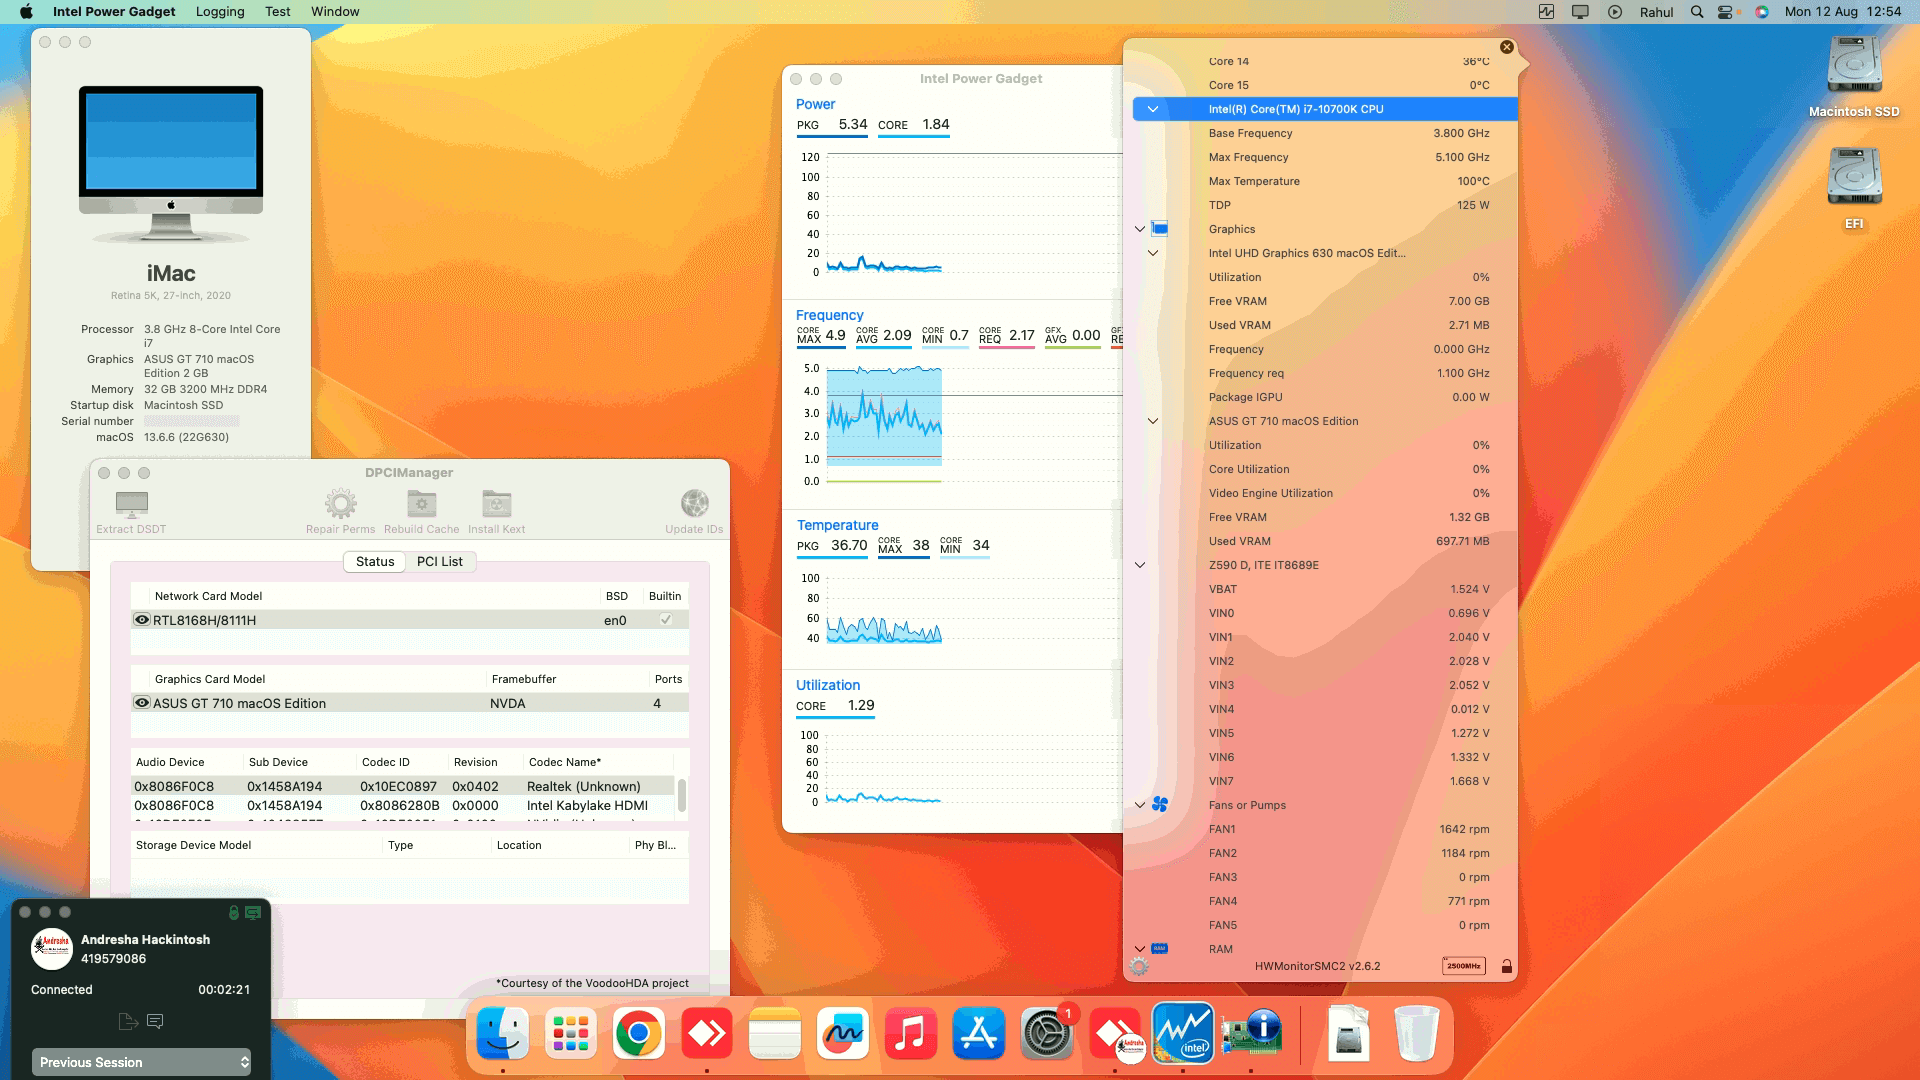Image resolution: width=1920 pixels, height=1080 pixels.
Task: Open Spotlight search in menu bar
Action: pos(1697,12)
